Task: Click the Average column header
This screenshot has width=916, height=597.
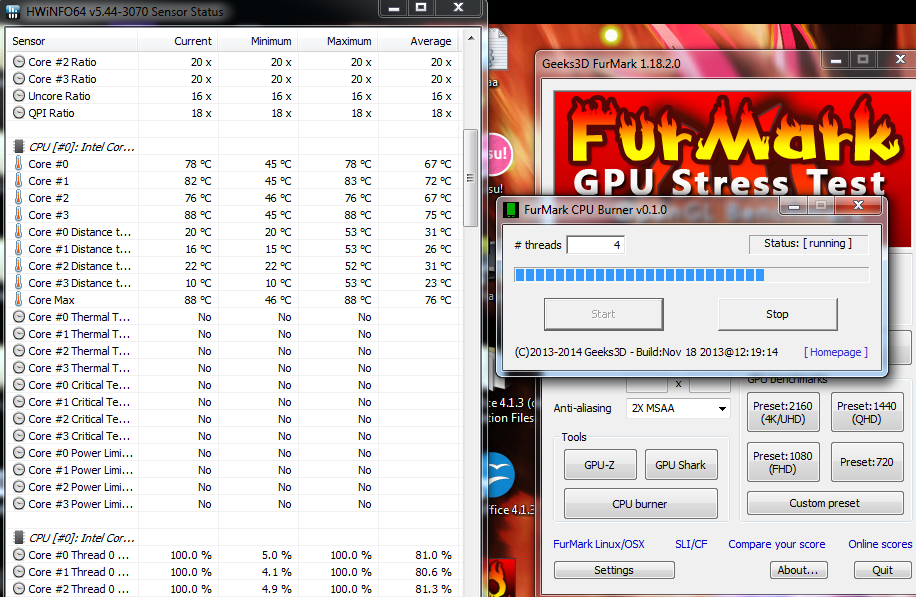Action: click(418, 41)
